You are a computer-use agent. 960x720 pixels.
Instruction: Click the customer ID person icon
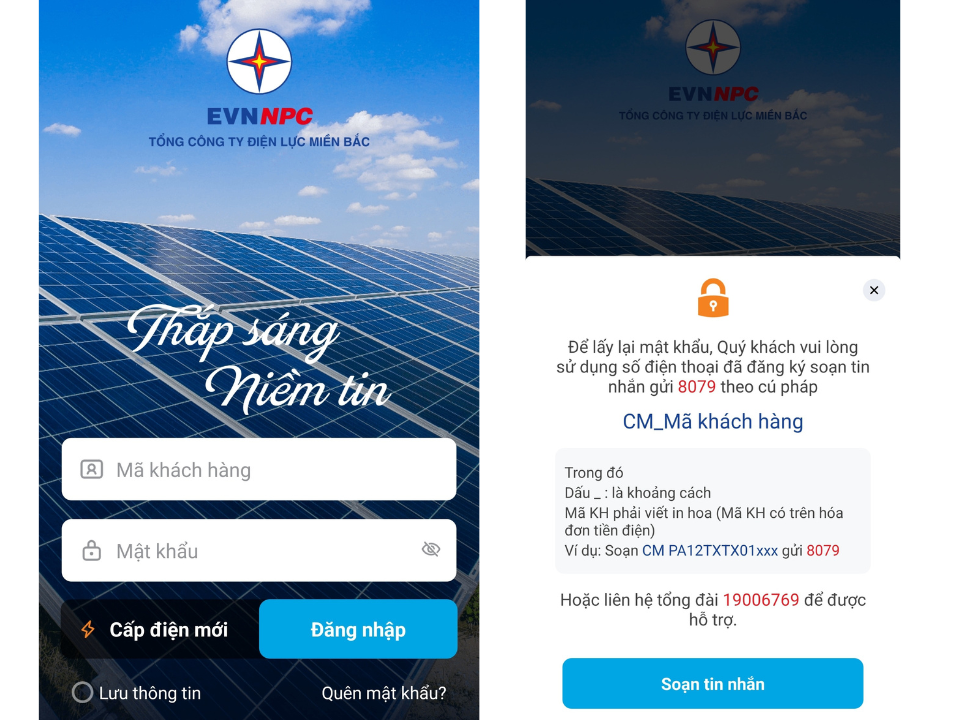(92, 470)
